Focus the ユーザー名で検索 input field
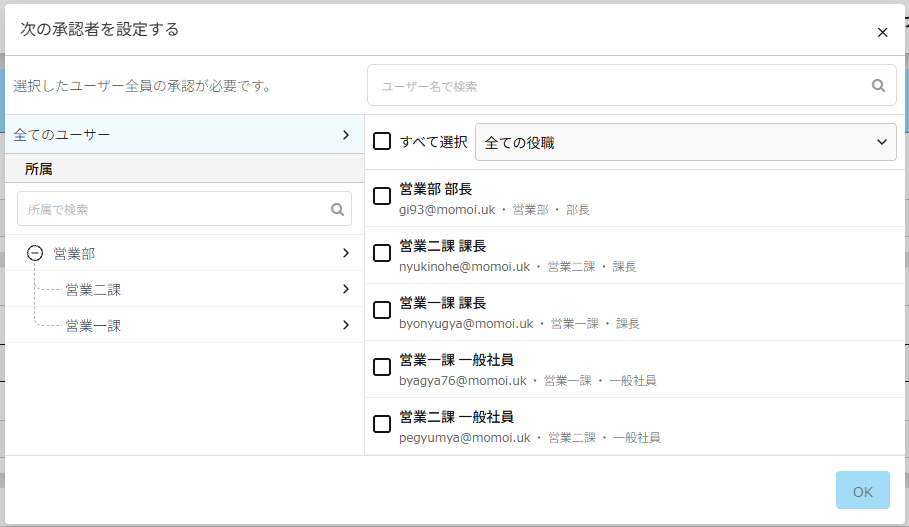Viewport: 909px width, 527px height. coord(620,86)
